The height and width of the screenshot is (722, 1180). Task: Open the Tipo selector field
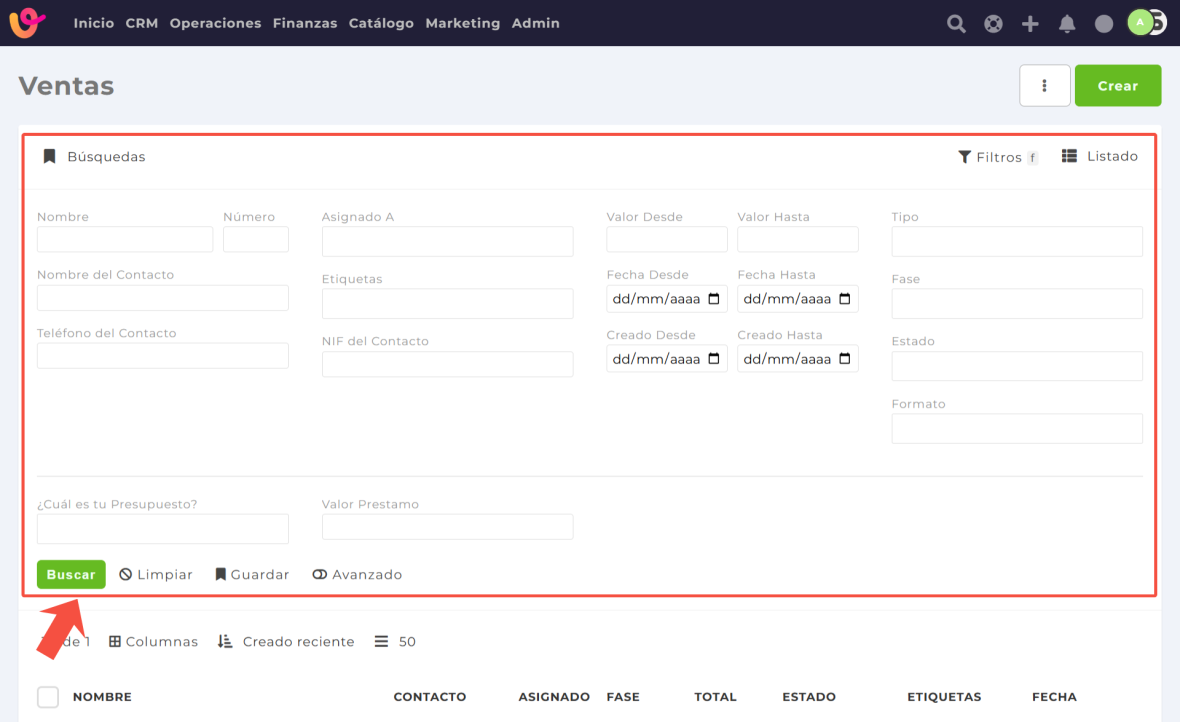coord(1016,241)
